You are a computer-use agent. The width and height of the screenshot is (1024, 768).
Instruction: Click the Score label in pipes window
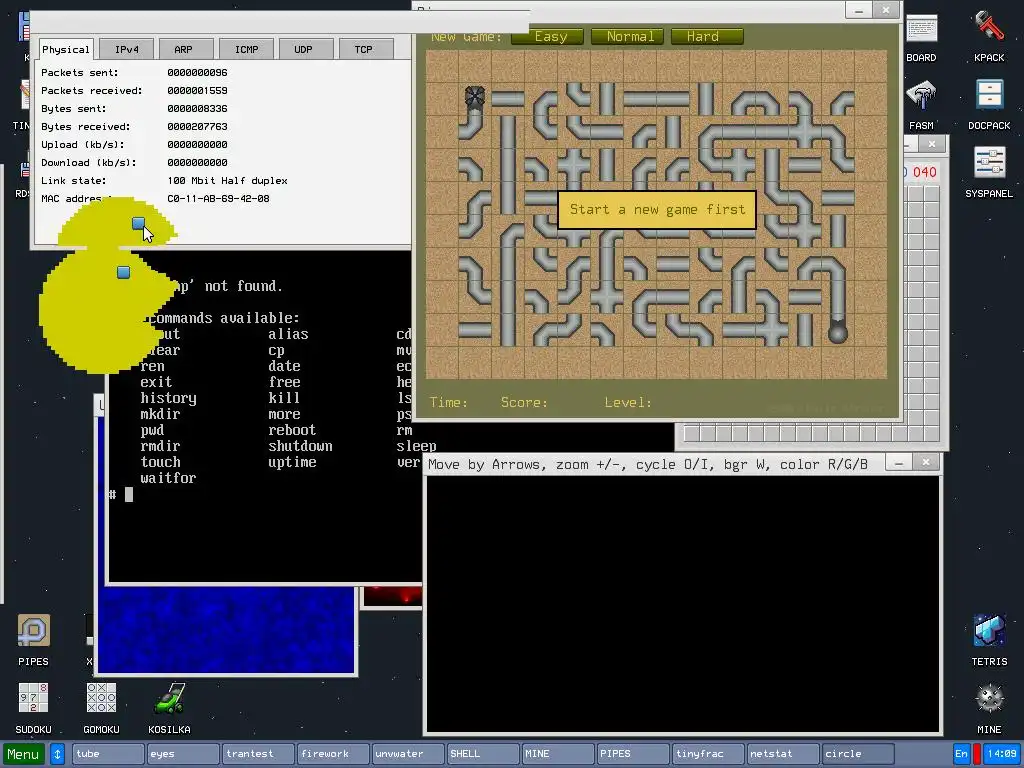point(524,402)
